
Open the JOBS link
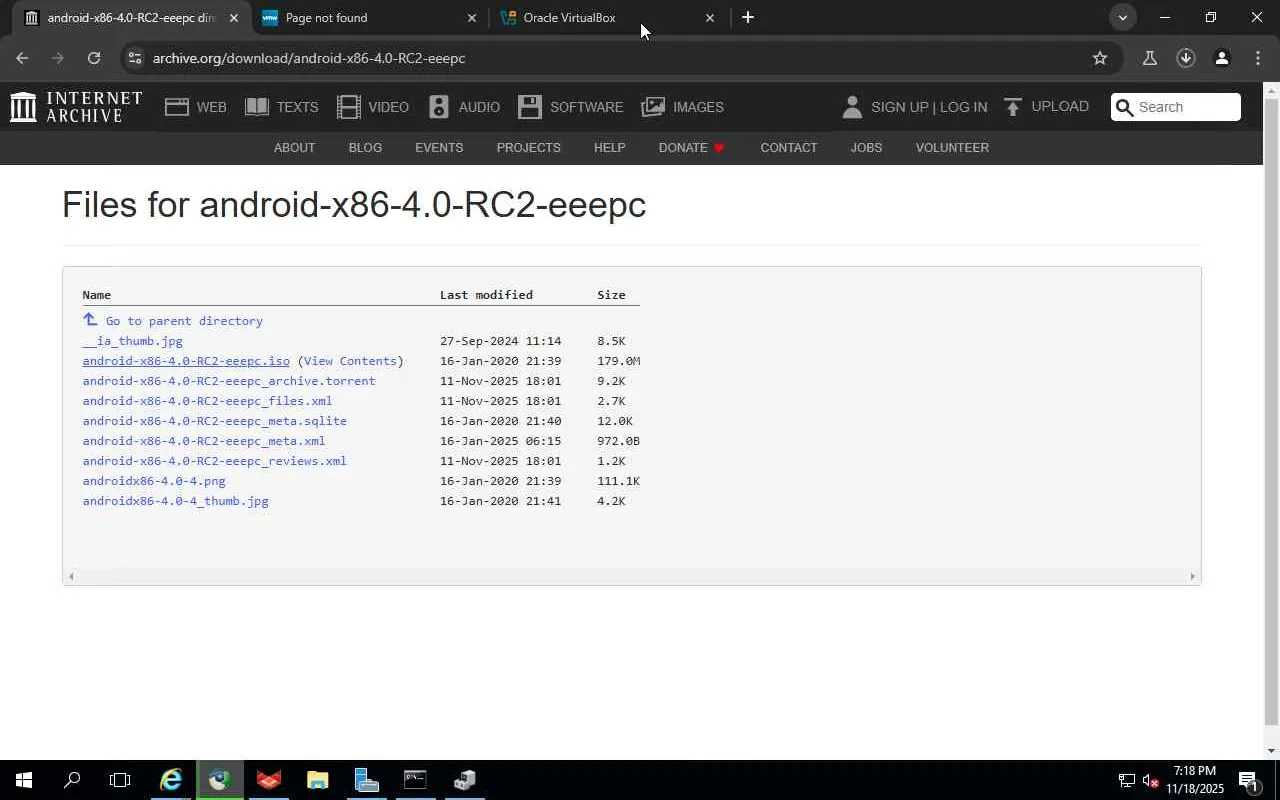(866, 147)
